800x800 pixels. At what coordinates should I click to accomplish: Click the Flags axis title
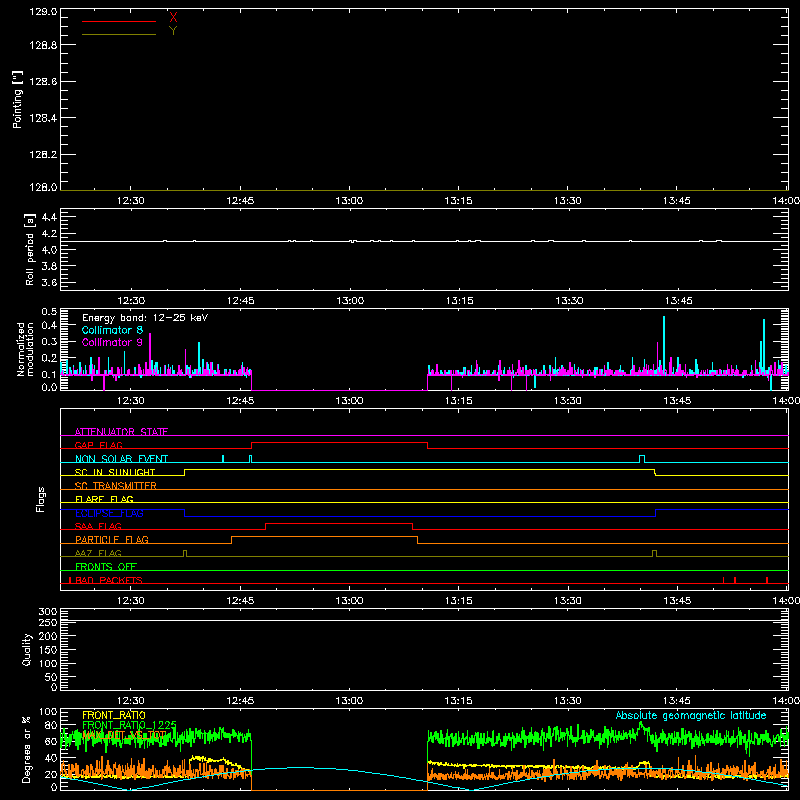[x=41, y=499]
